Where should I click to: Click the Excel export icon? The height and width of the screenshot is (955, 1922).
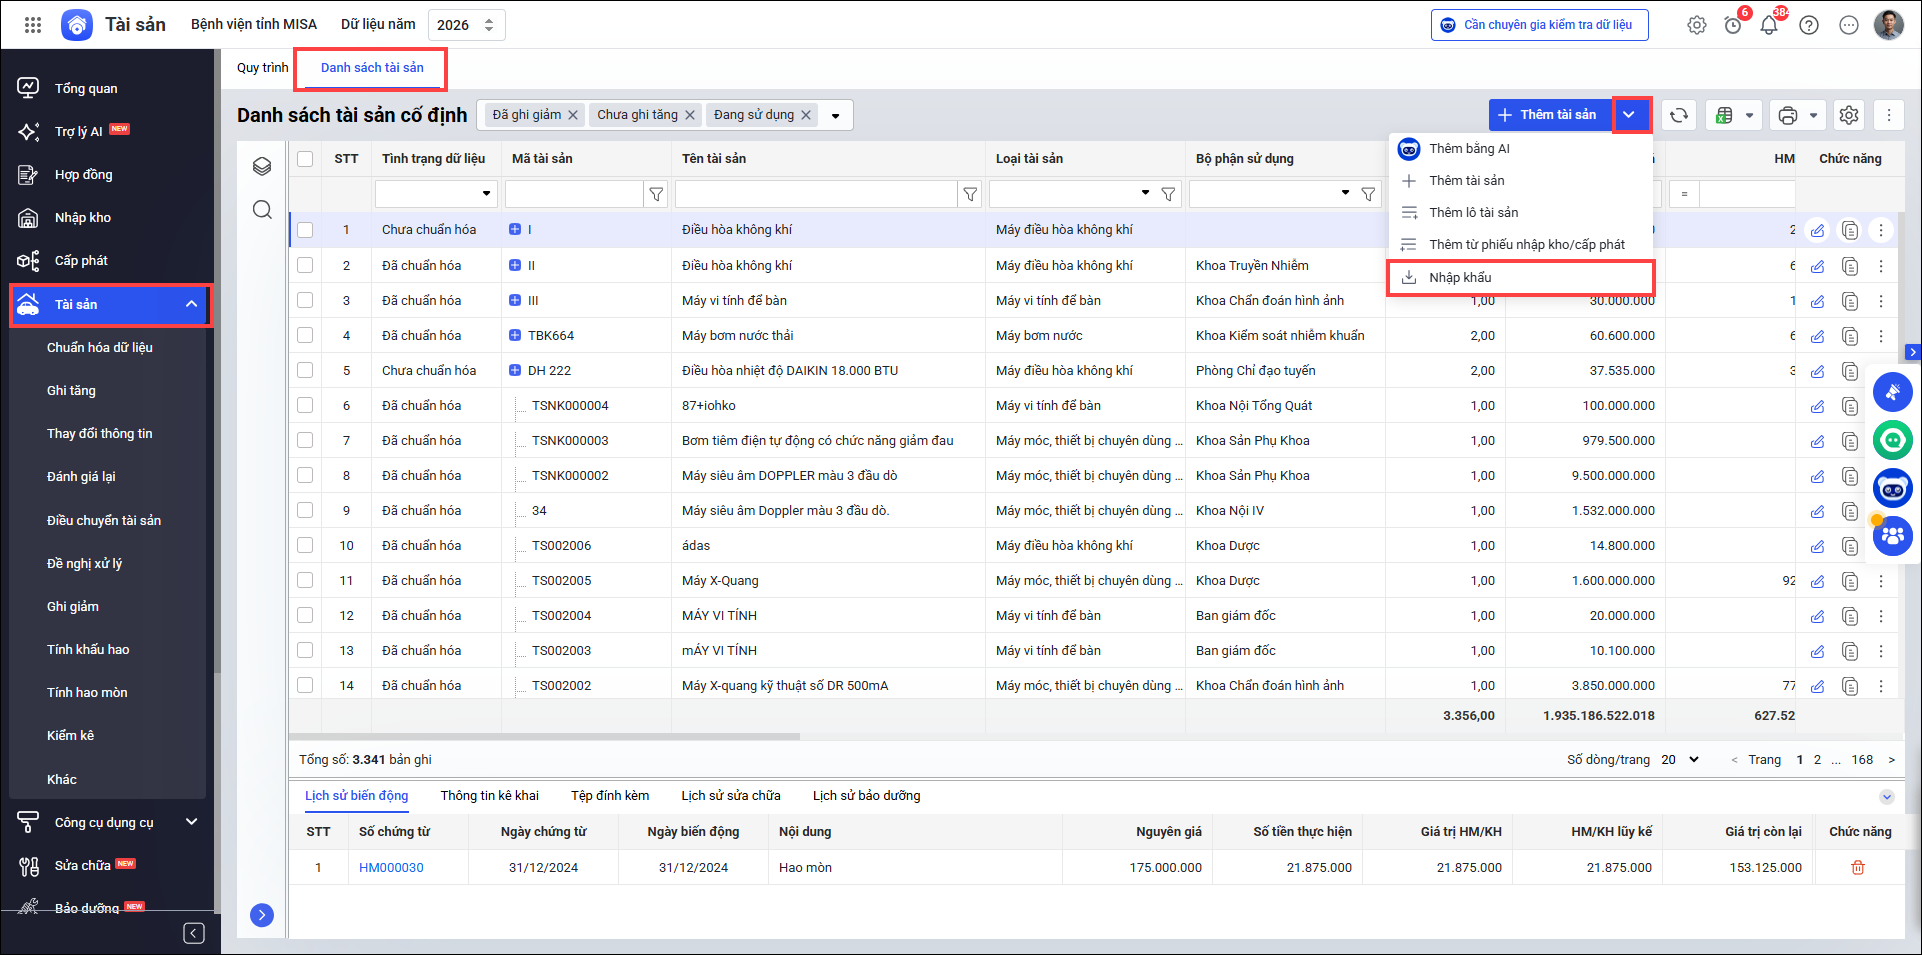pyautogui.click(x=1724, y=115)
